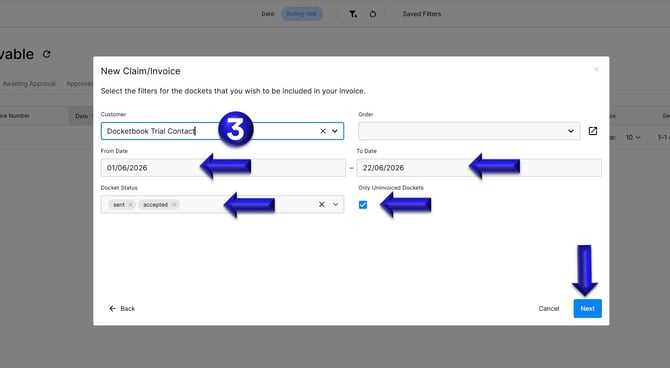Screen dimensions: 670x368
Task: Remove the 'accepted' docket status tag
Action: tap(174, 205)
